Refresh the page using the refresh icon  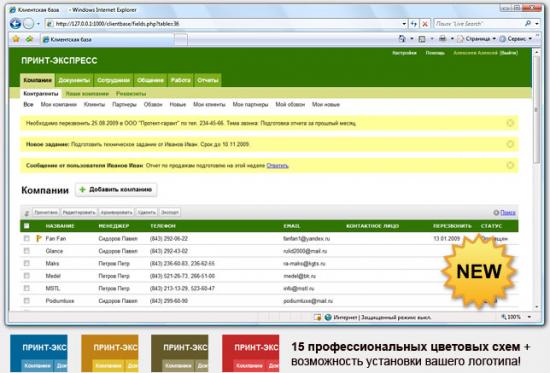tap(414, 24)
